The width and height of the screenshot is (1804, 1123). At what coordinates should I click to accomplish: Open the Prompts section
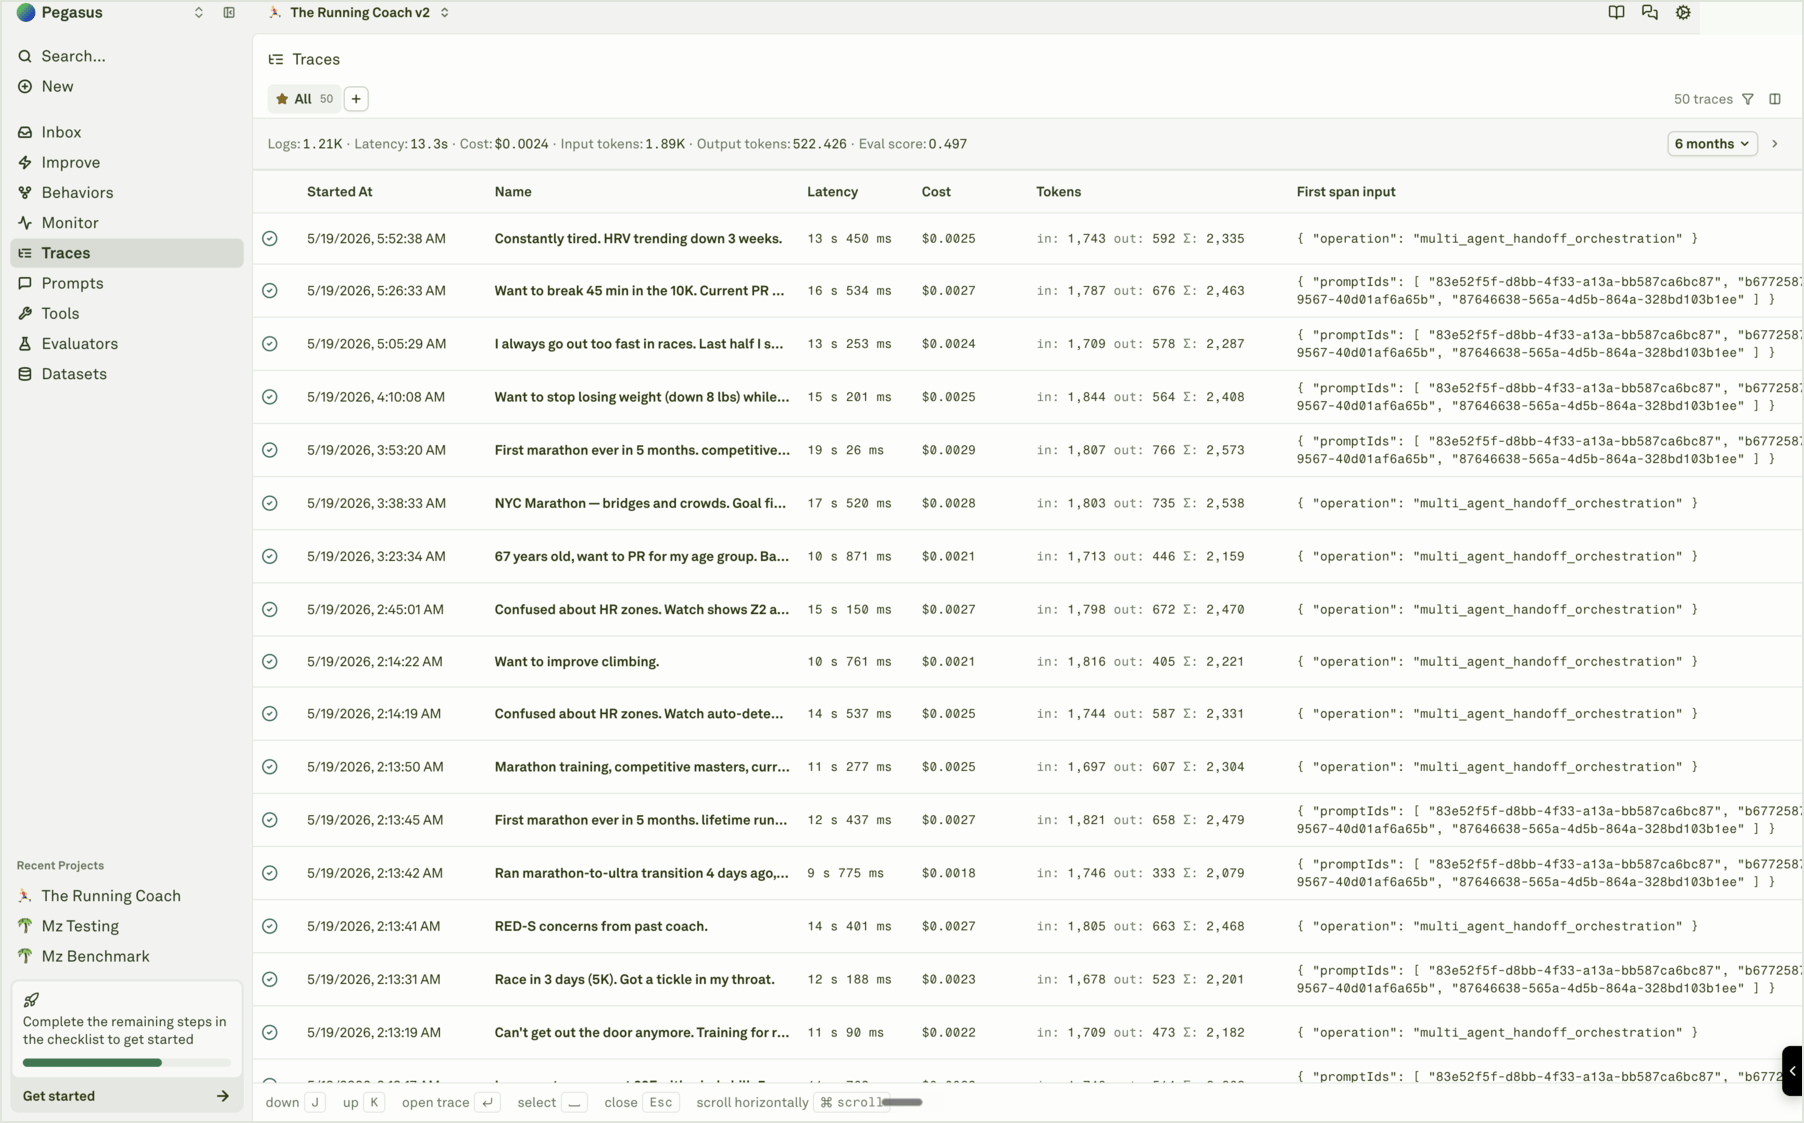pos(127,283)
